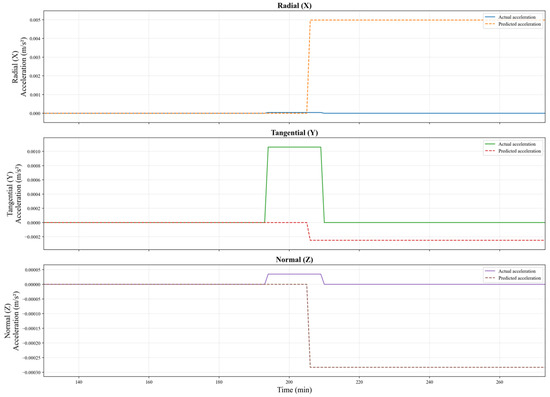Click the Radial (X) Acceleration y-axis label
This screenshot has width=550, height=397.
coord(19,67)
